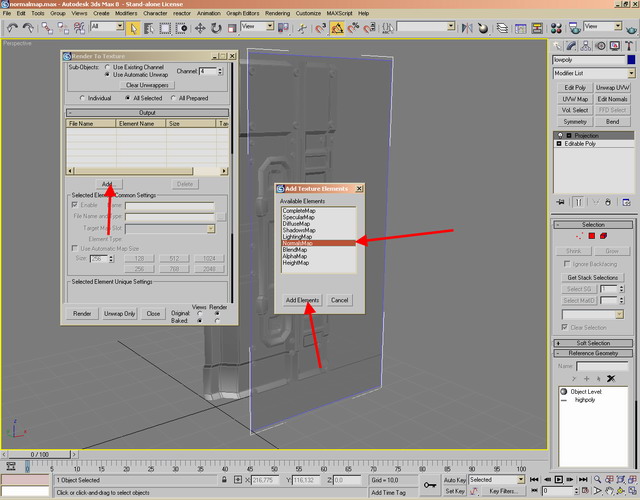Click the key icon for Set Keys
The height and width of the screenshot is (500, 640).
coord(430,485)
